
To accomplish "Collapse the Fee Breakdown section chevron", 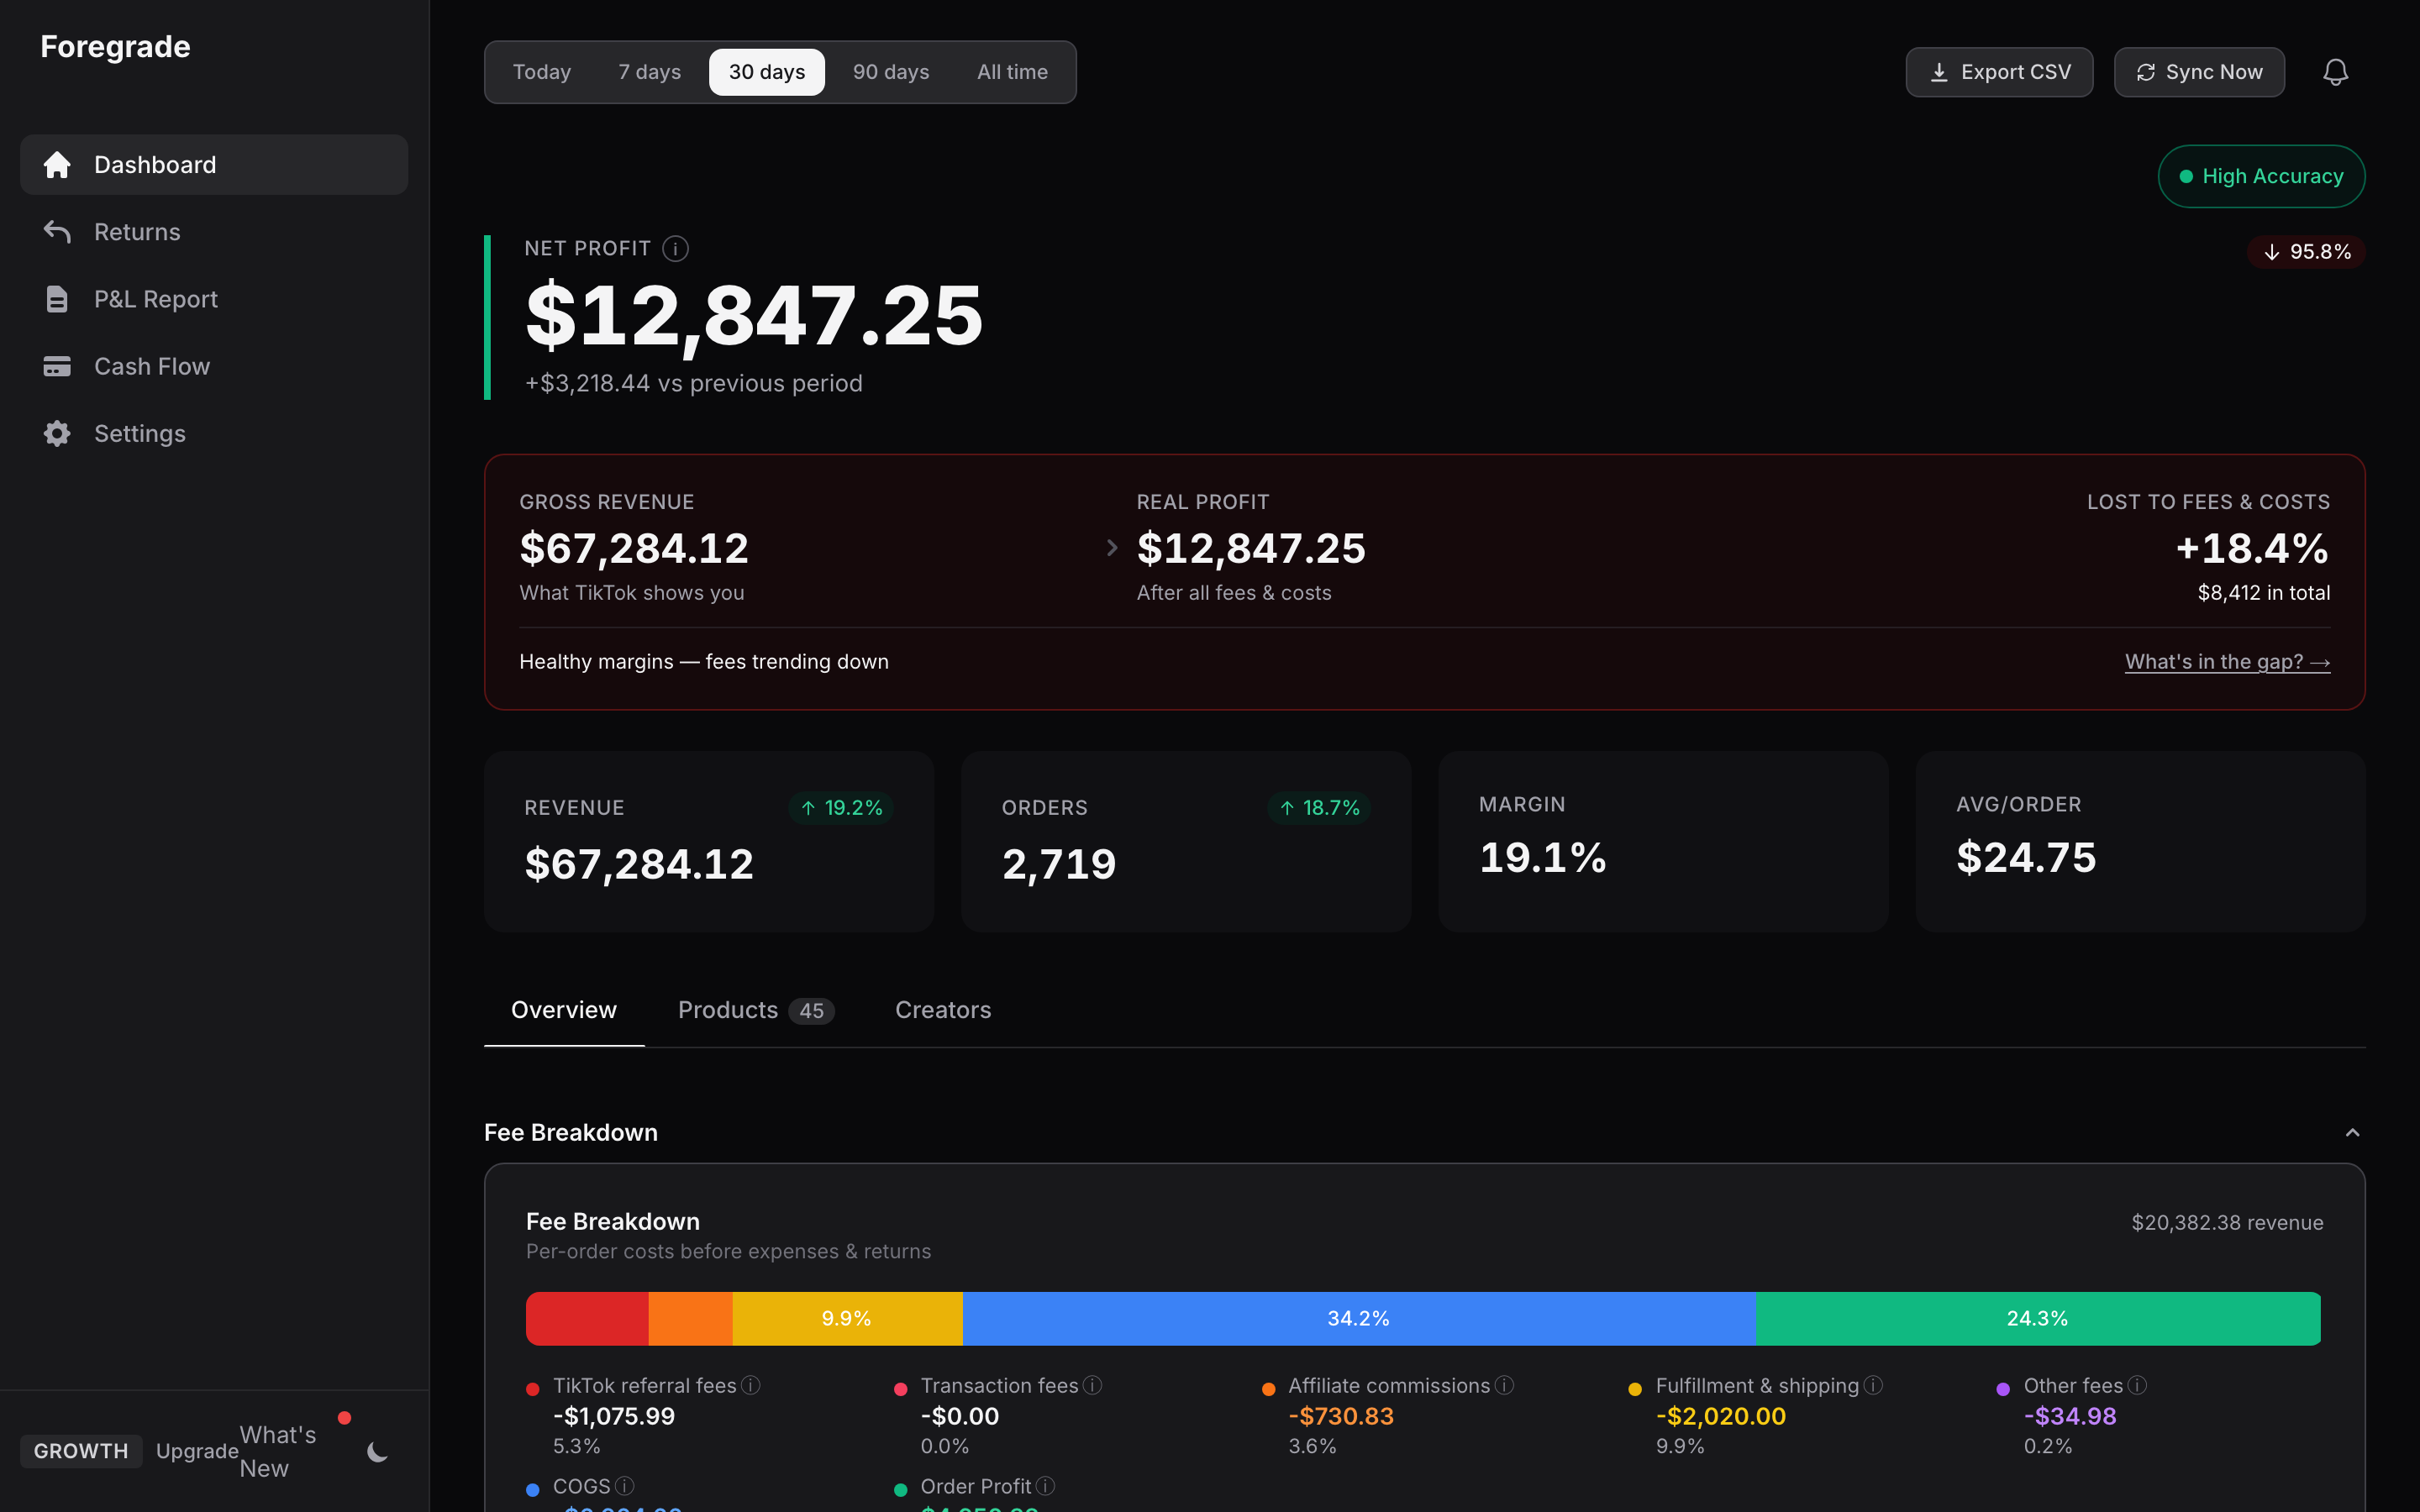I will [2352, 1132].
